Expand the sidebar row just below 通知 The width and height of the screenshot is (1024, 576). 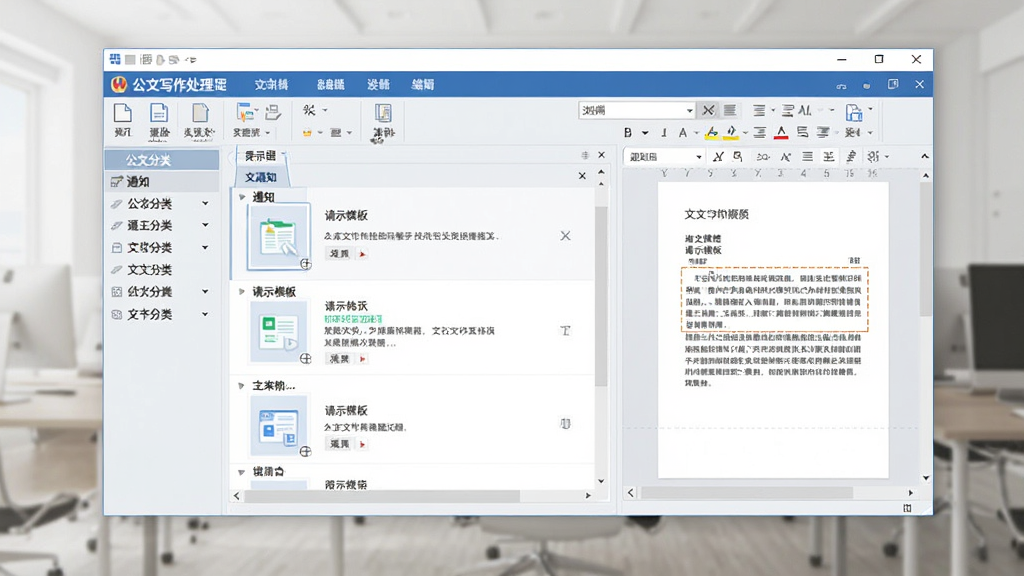[205, 204]
